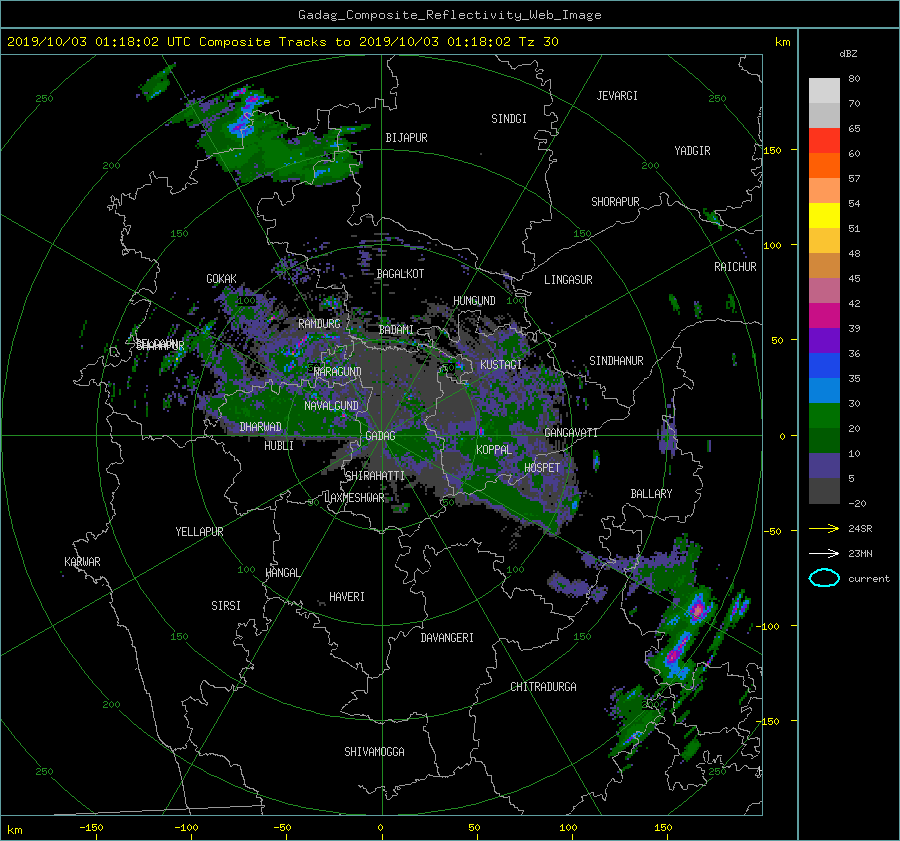Click the KARWAR city label
900x841 pixels.
pos(82,562)
